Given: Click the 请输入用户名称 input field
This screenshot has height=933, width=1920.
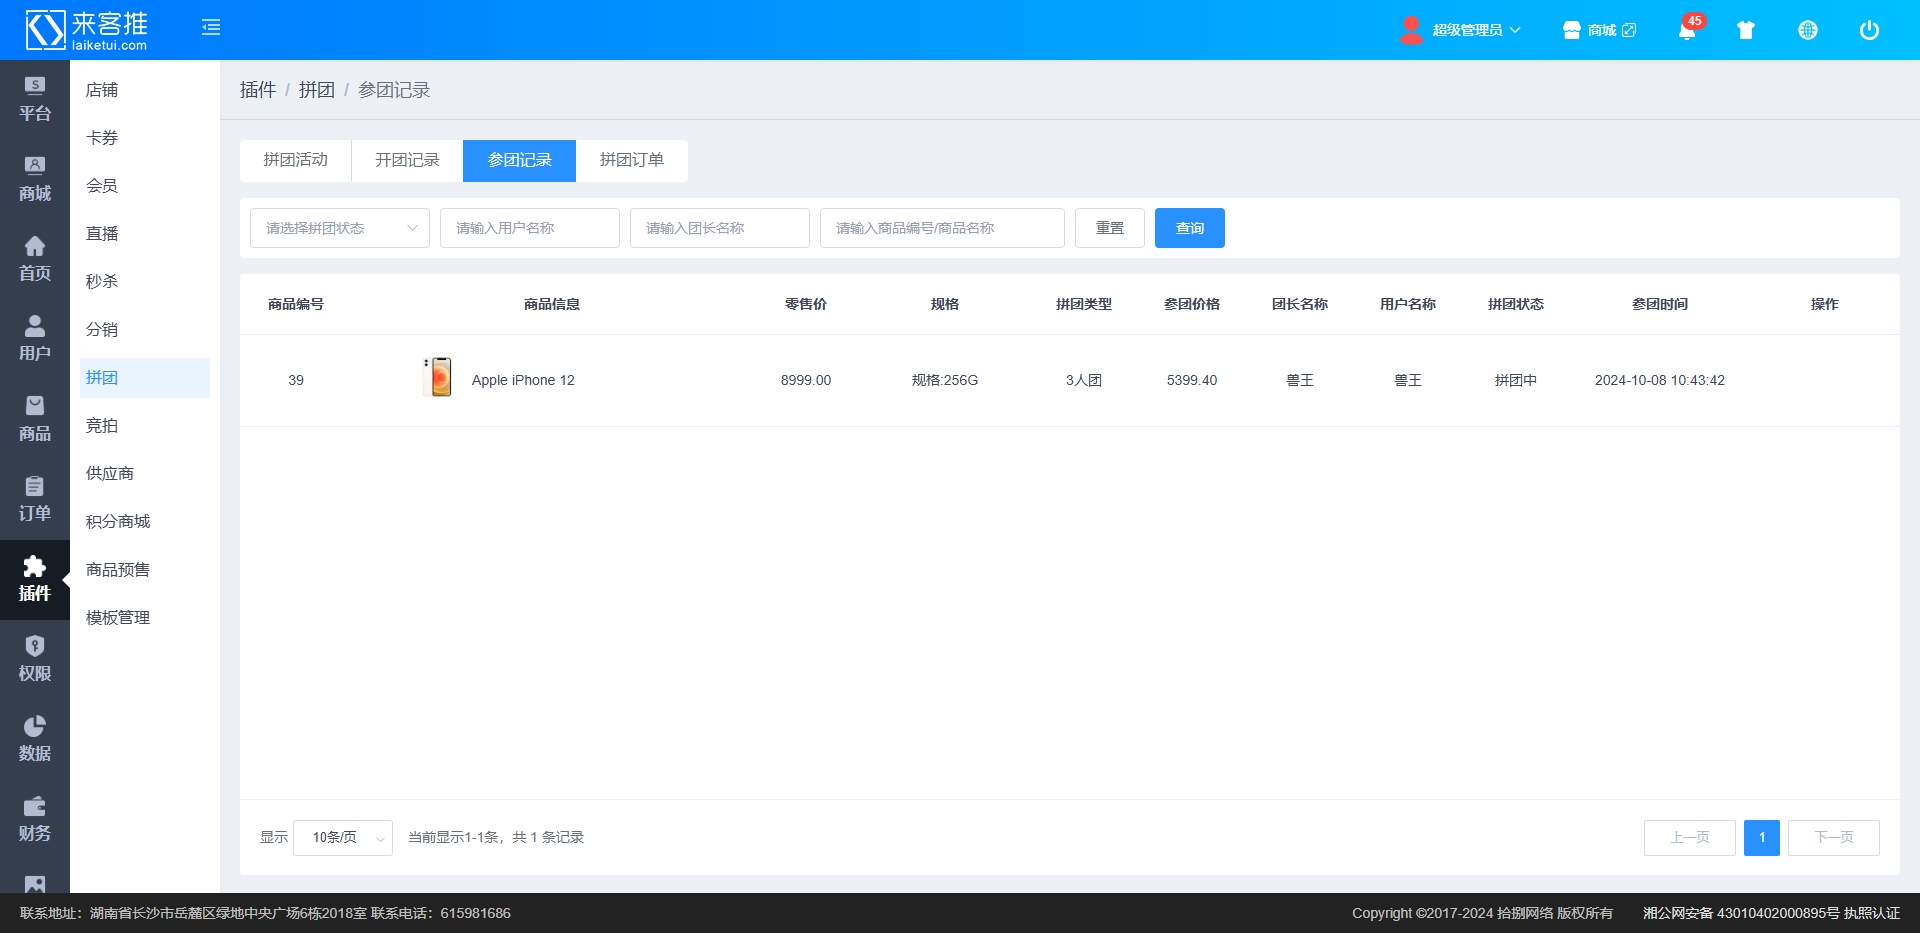Looking at the screenshot, I should (x=529, y=228).
